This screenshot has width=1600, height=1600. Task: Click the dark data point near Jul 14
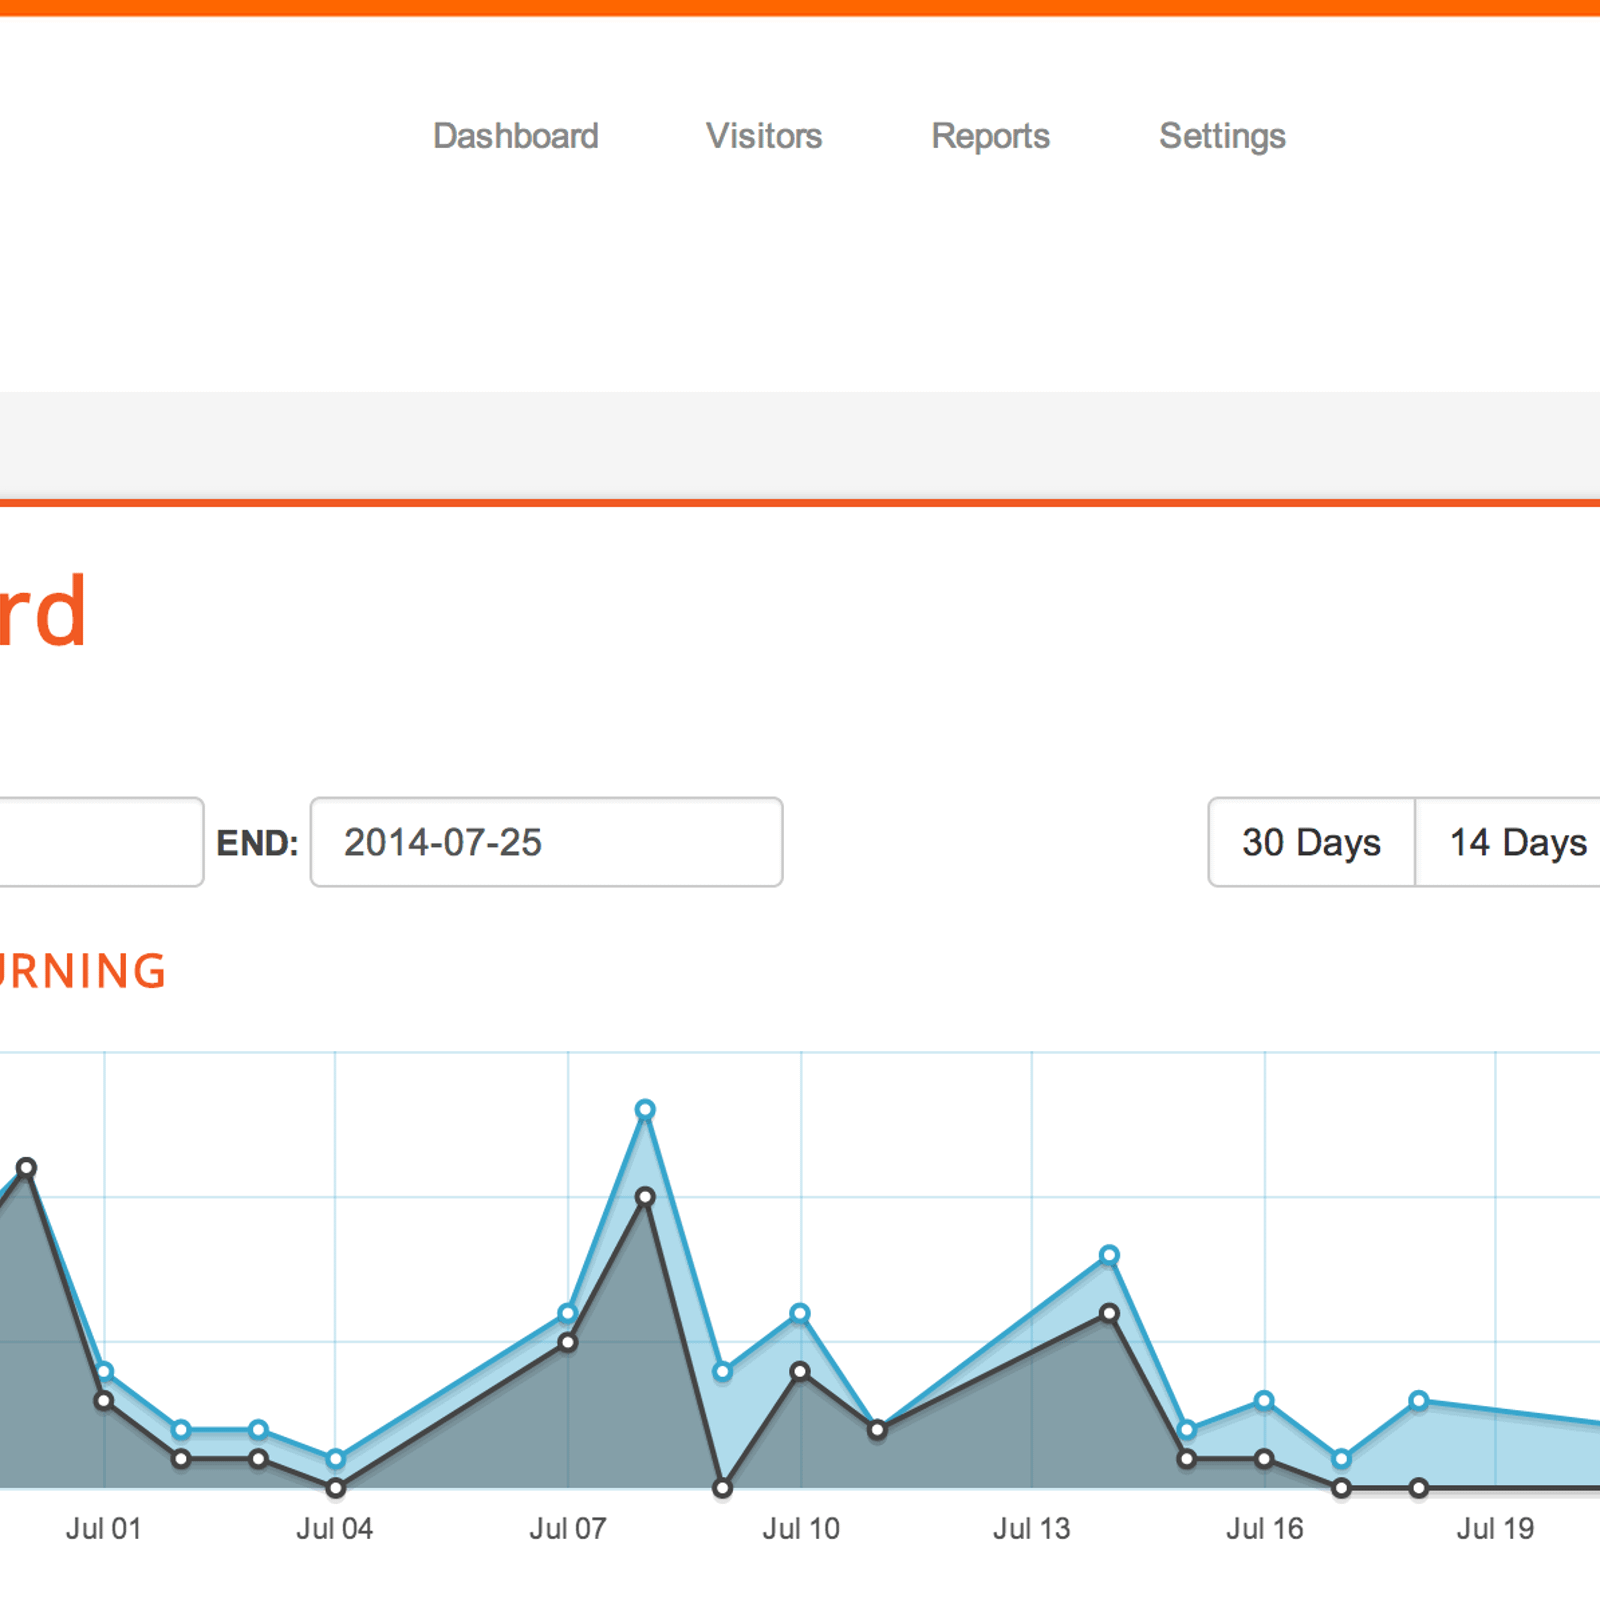point(1109,1313)
